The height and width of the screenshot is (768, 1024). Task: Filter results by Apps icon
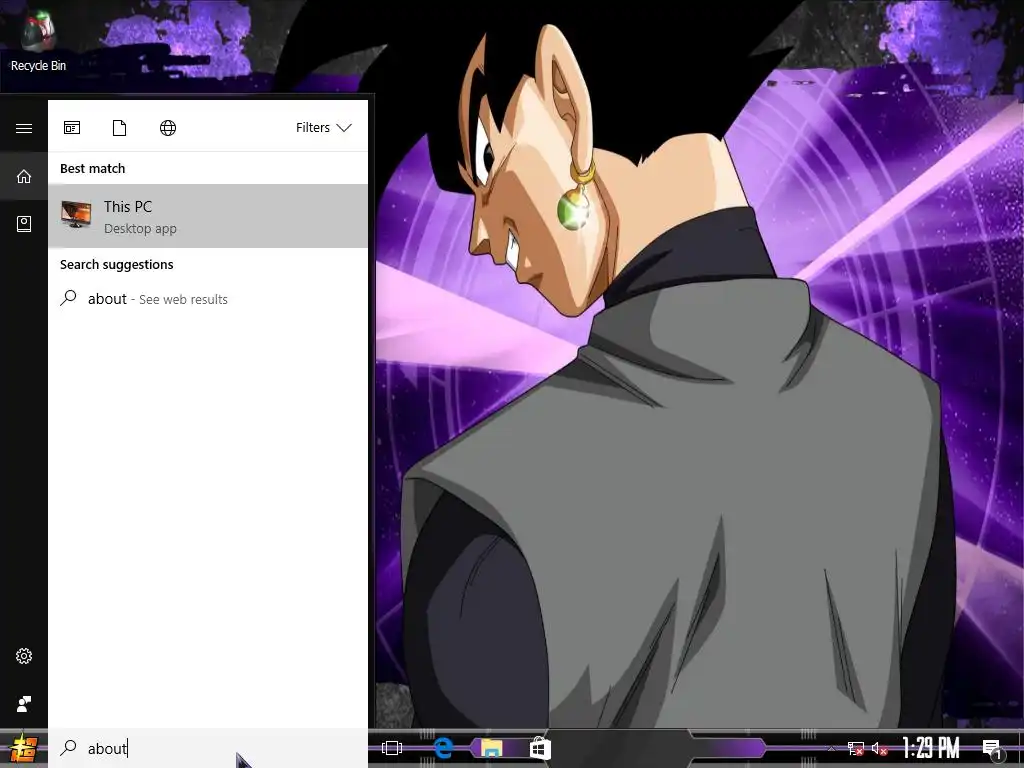click(72, 127)
